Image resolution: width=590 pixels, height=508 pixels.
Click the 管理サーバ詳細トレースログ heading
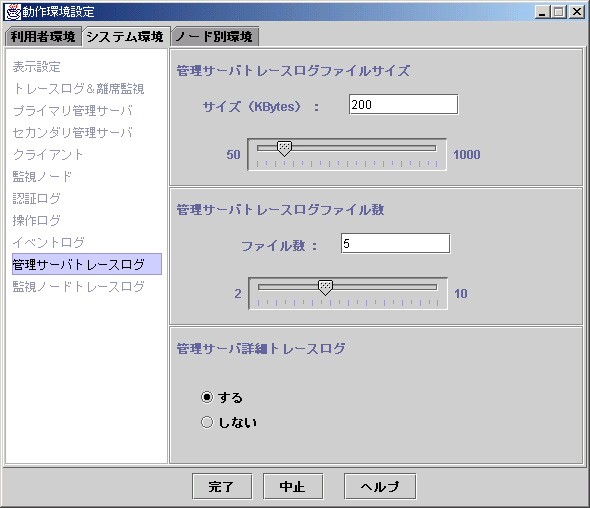261,348
